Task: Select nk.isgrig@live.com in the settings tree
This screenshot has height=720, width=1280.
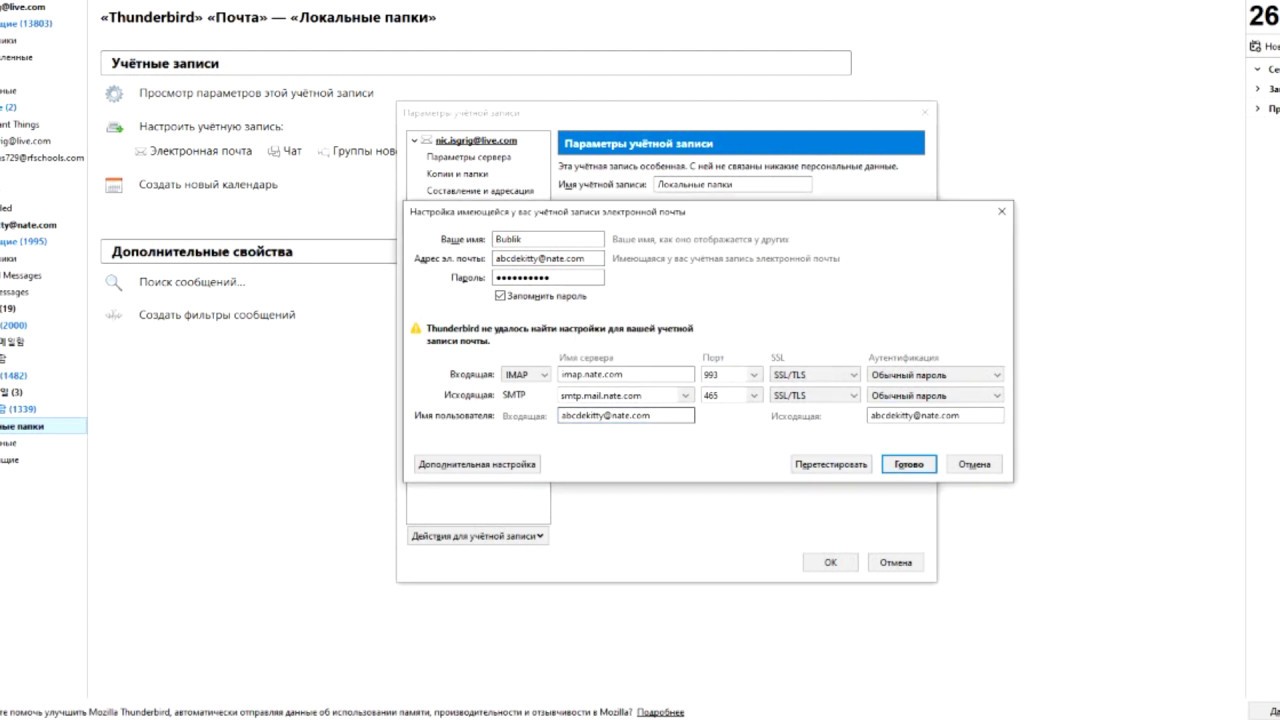Action: click(x=476, y=141)
